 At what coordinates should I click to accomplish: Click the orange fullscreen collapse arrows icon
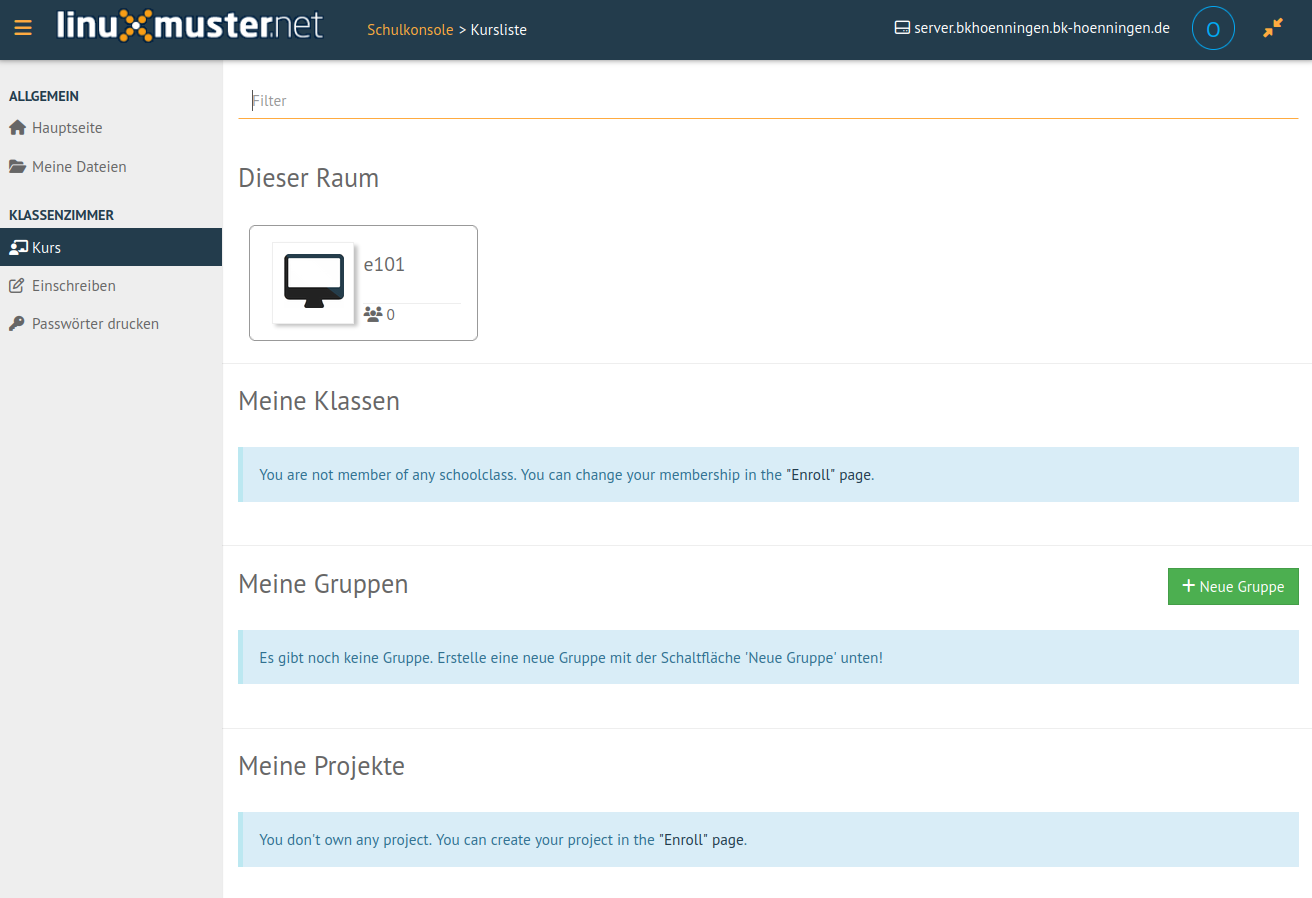(1272, 29)
